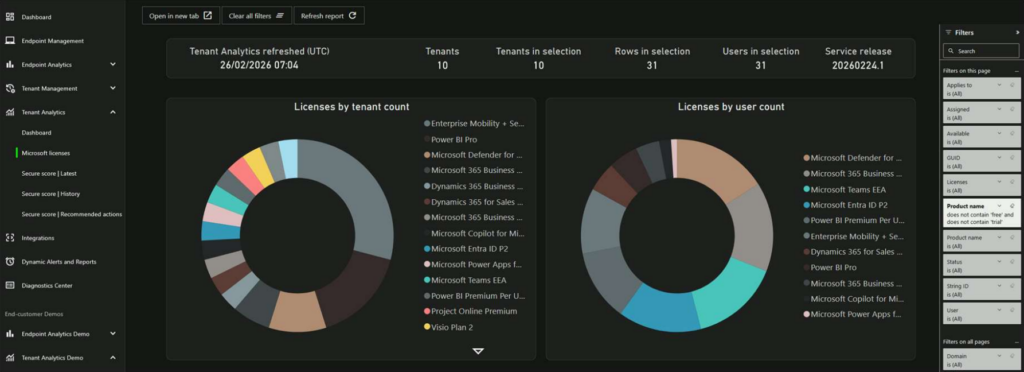Image resolution: width=1024 pixels, height=372 pixels.
Task: Click the Filters search input field
Action: 981,51
